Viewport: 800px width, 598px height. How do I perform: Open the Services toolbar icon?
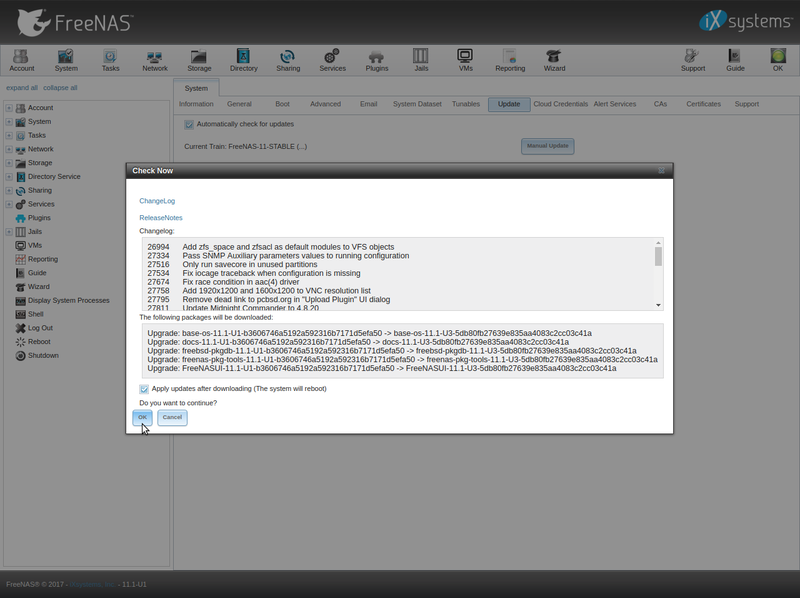click(x=332, y=60)
